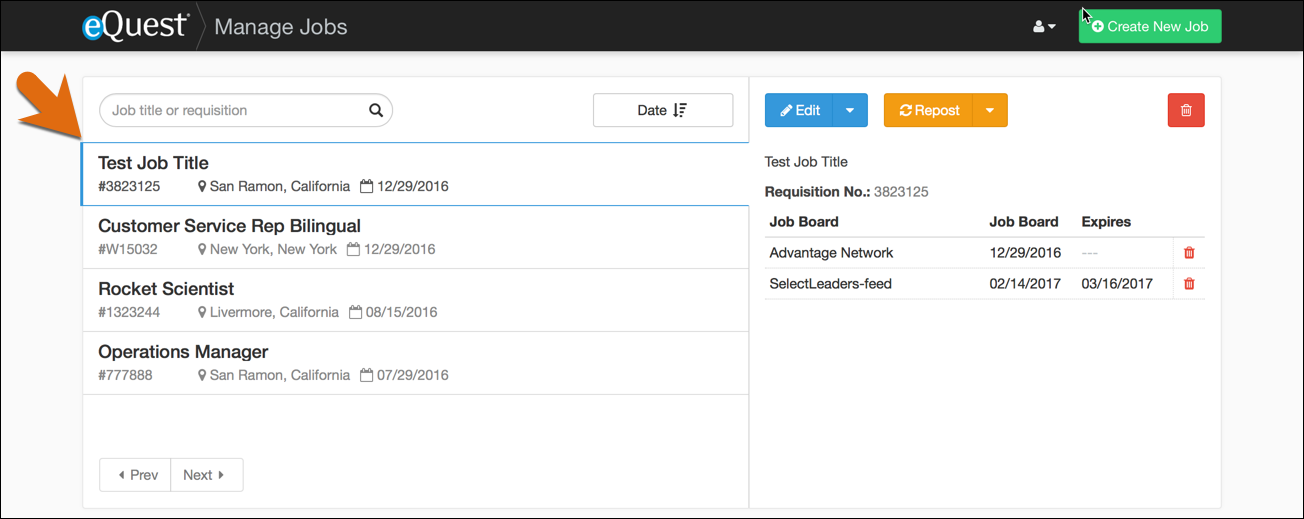Open the user account menu

point(1044,27)
